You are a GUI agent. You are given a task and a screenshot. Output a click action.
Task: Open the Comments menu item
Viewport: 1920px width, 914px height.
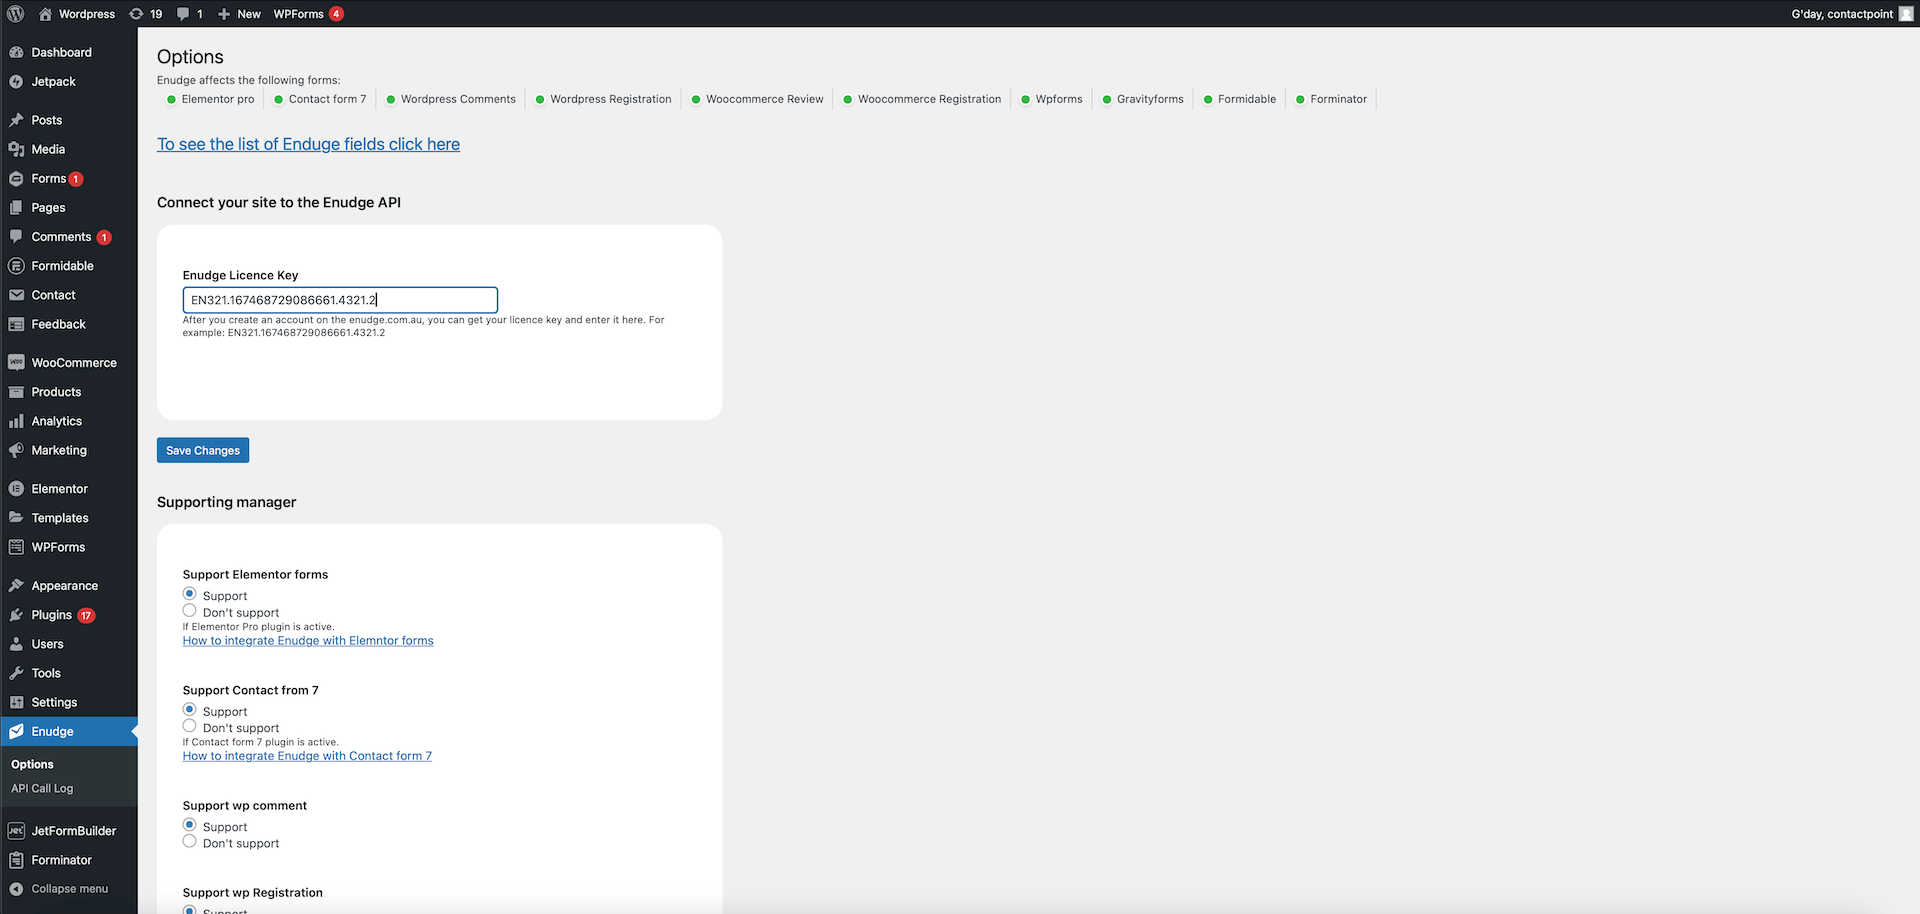coord(69,237)
